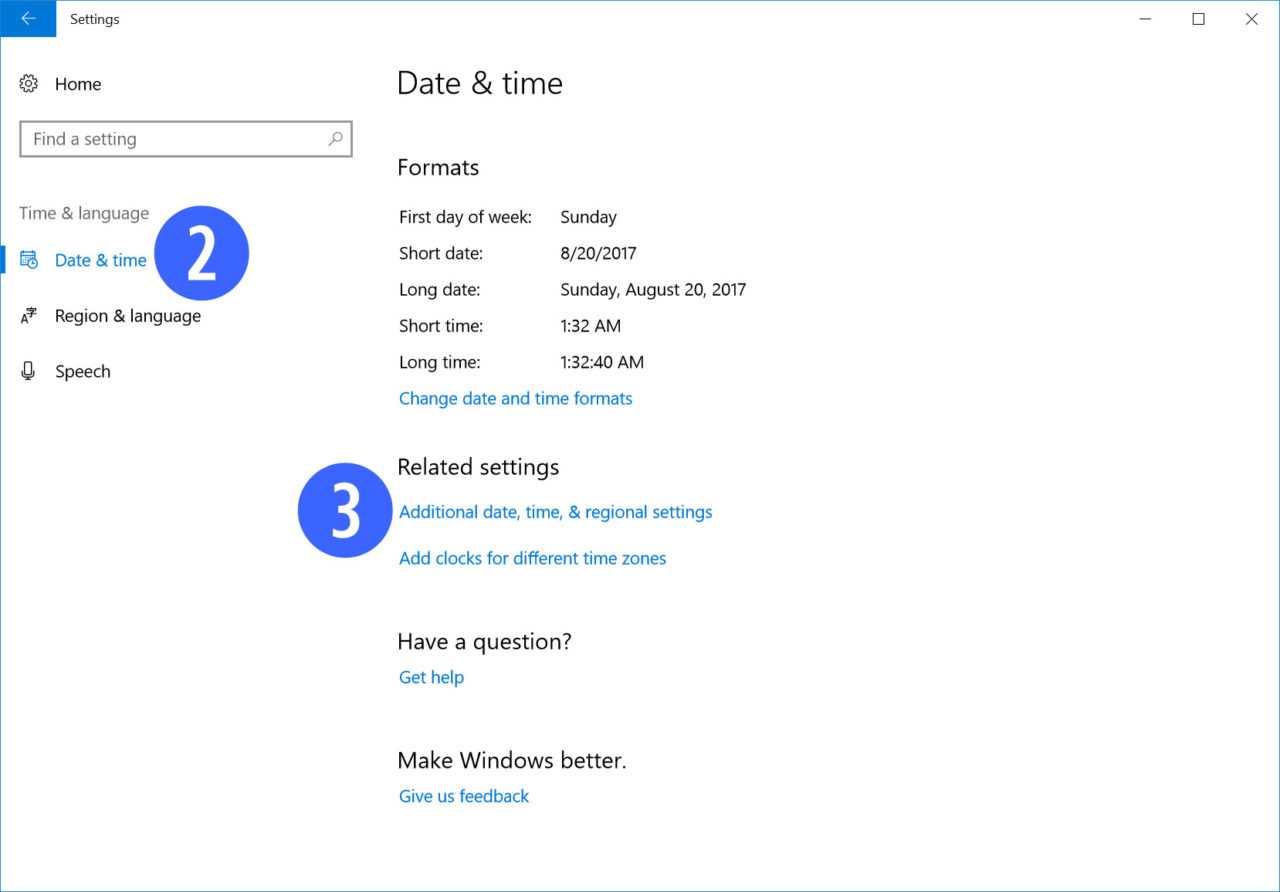Select Date & time in the sidebar

(101, 259)
